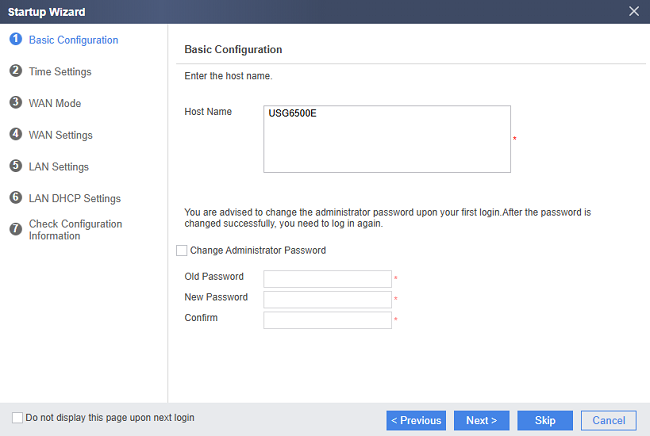This screenshot has height=436, width=650.
Task: Click the step 7 circle icon
Action: [x=16, y=229]
